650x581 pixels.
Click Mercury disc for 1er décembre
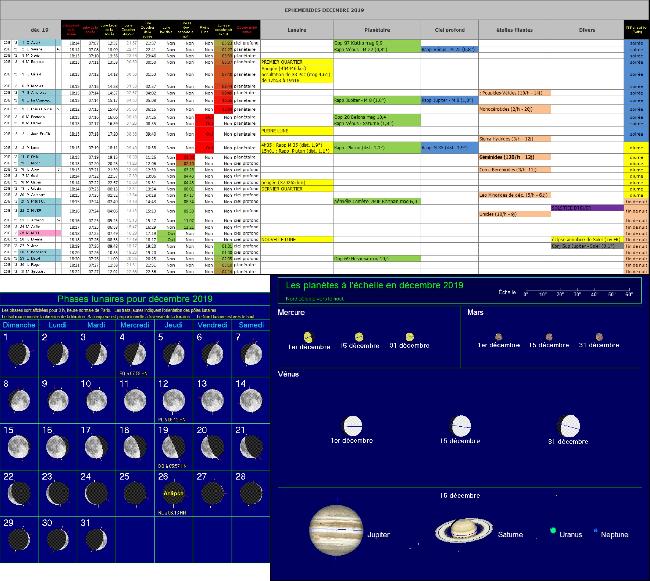(308, 337)
